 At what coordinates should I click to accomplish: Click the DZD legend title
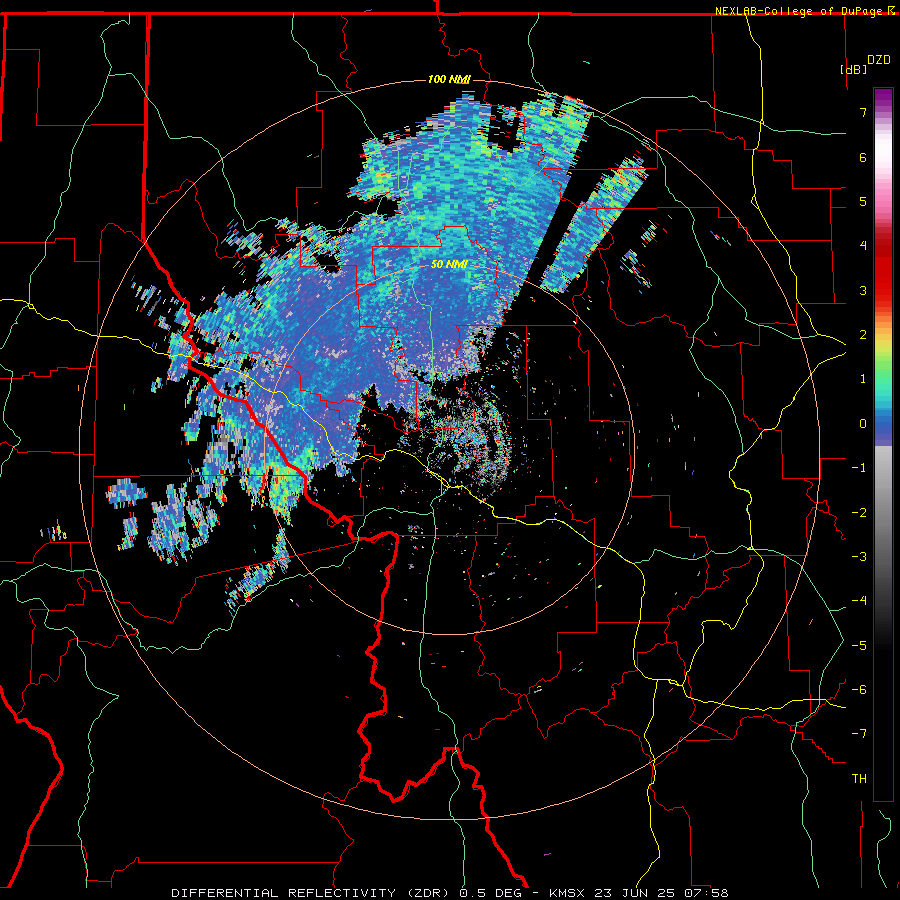(x=879, y=60)
